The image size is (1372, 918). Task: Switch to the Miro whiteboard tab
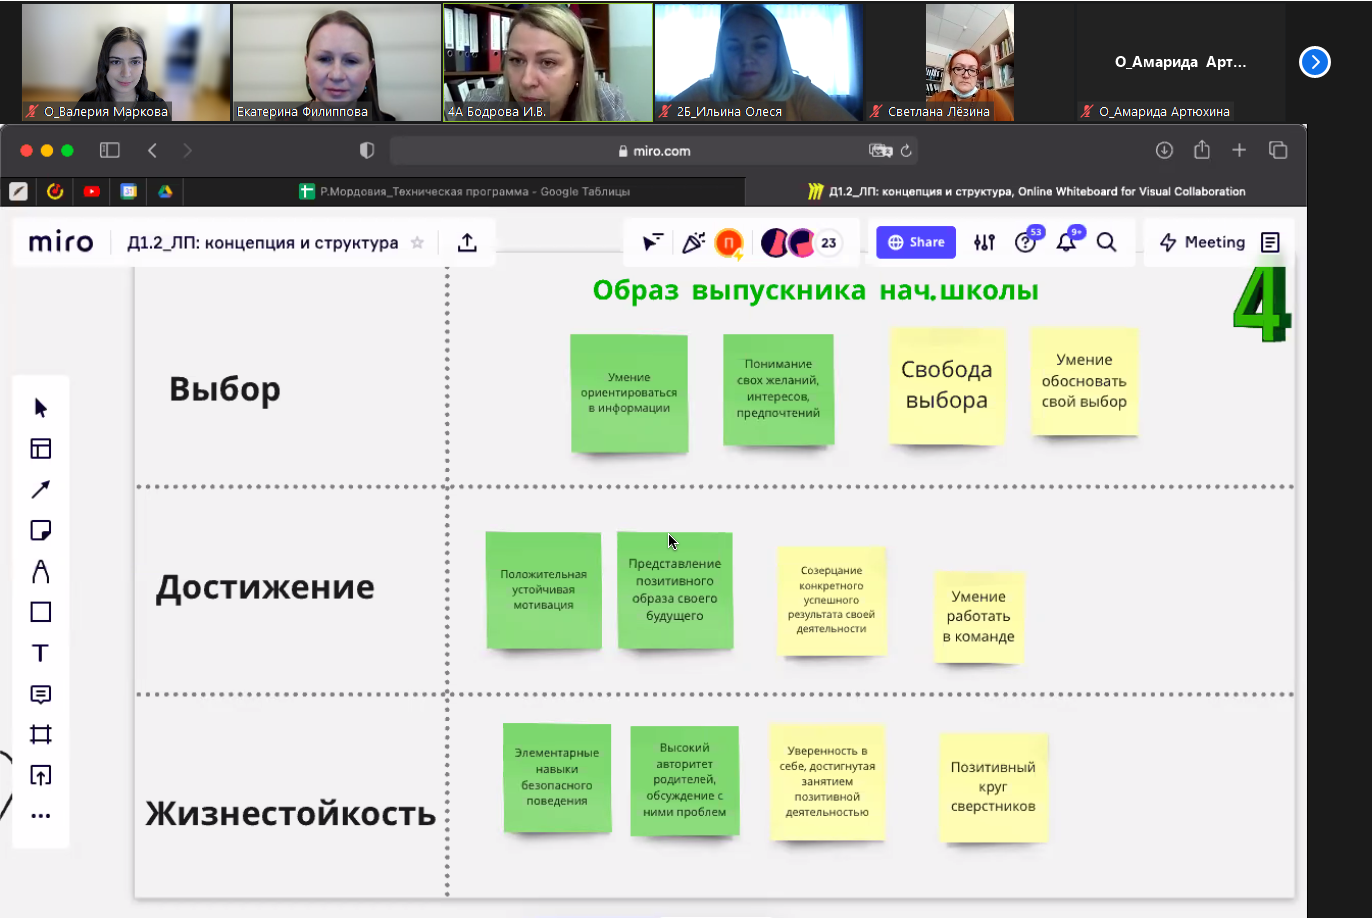tap(1026, 191)
